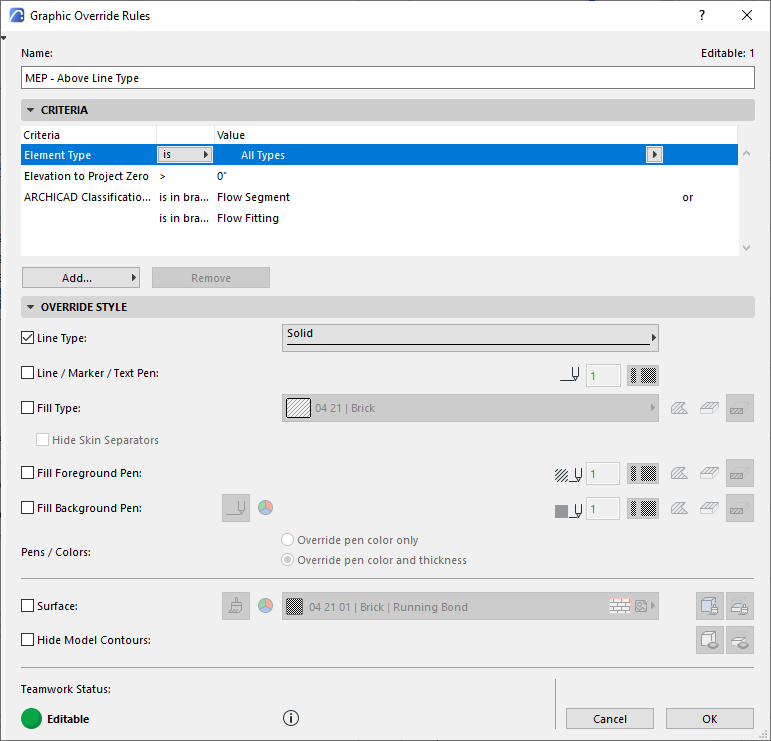Open the Solid line type dropdown
The height and width of the screenshot is (741, 771).
click(x=470, y=338)
